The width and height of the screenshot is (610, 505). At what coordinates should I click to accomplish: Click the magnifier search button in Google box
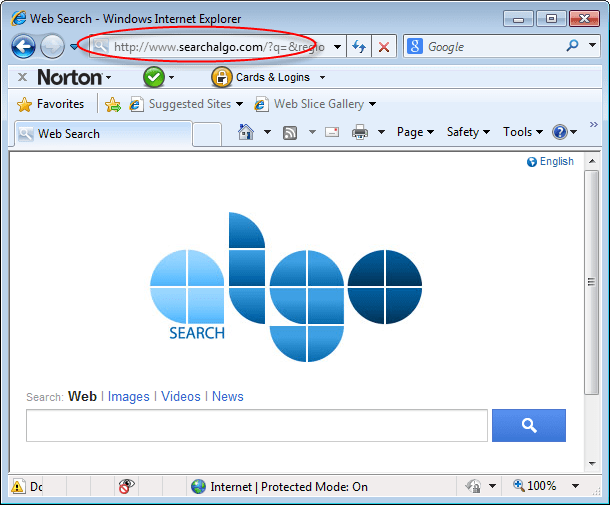coord(572,46)
